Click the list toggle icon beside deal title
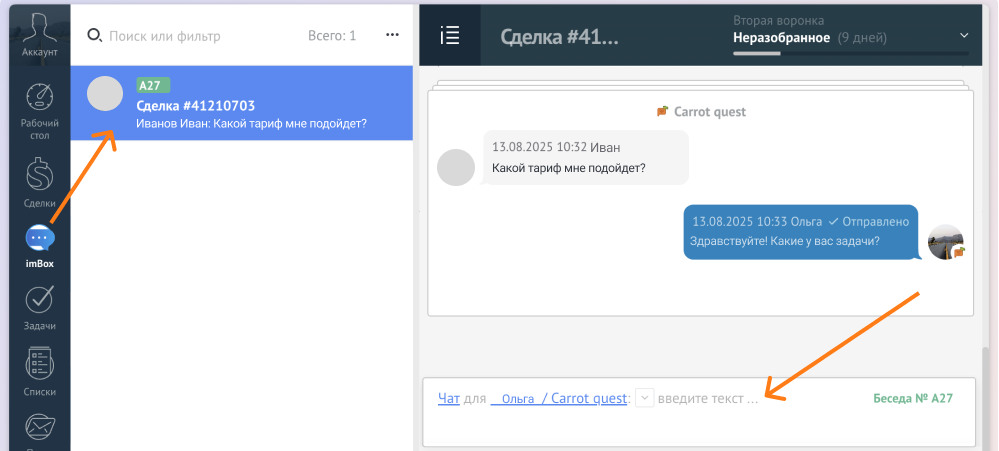Viewport: 999px width, 451px height. [450, 35]
